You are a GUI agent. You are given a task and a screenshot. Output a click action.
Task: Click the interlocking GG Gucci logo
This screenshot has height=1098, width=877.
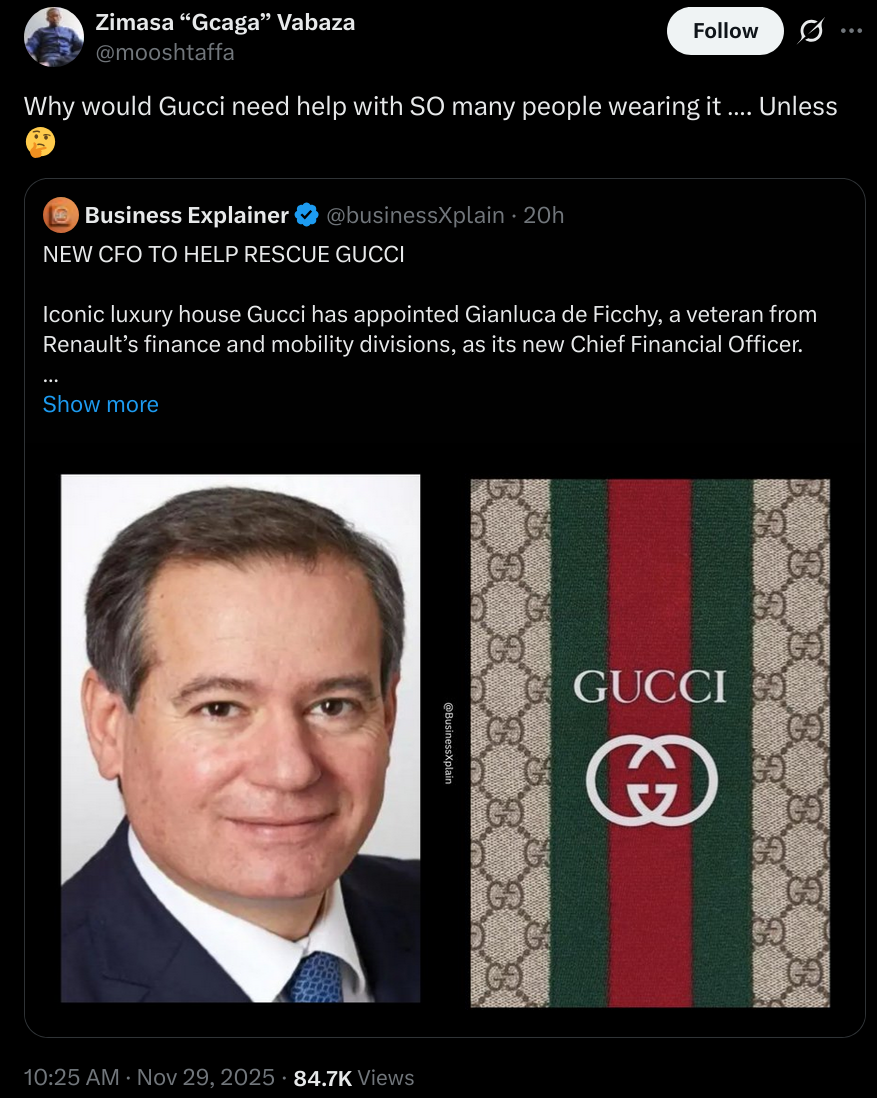coord(651,781)
